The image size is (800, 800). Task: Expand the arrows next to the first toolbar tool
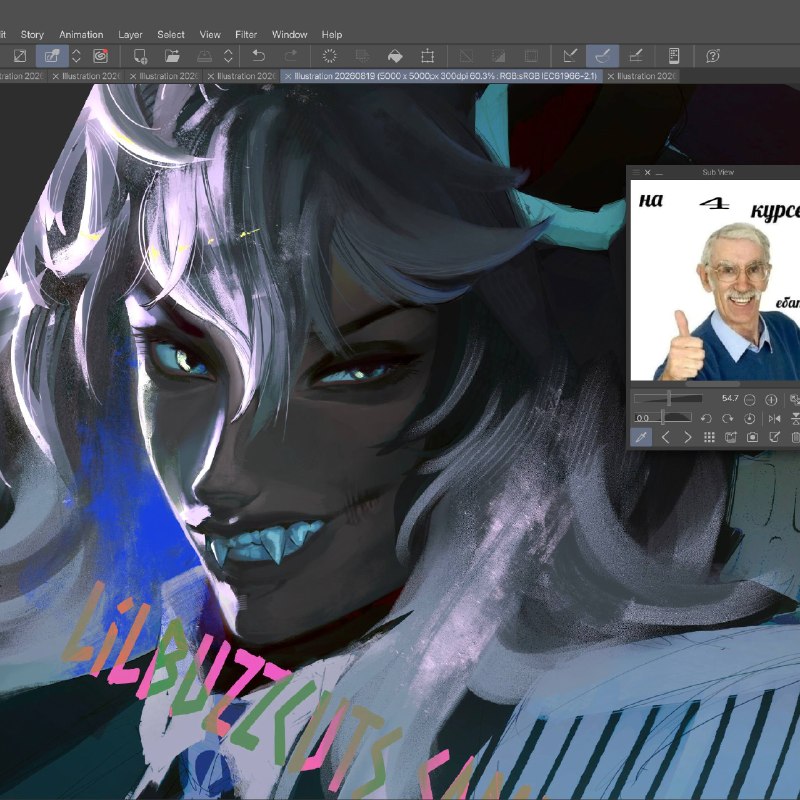tap(76, 56)
